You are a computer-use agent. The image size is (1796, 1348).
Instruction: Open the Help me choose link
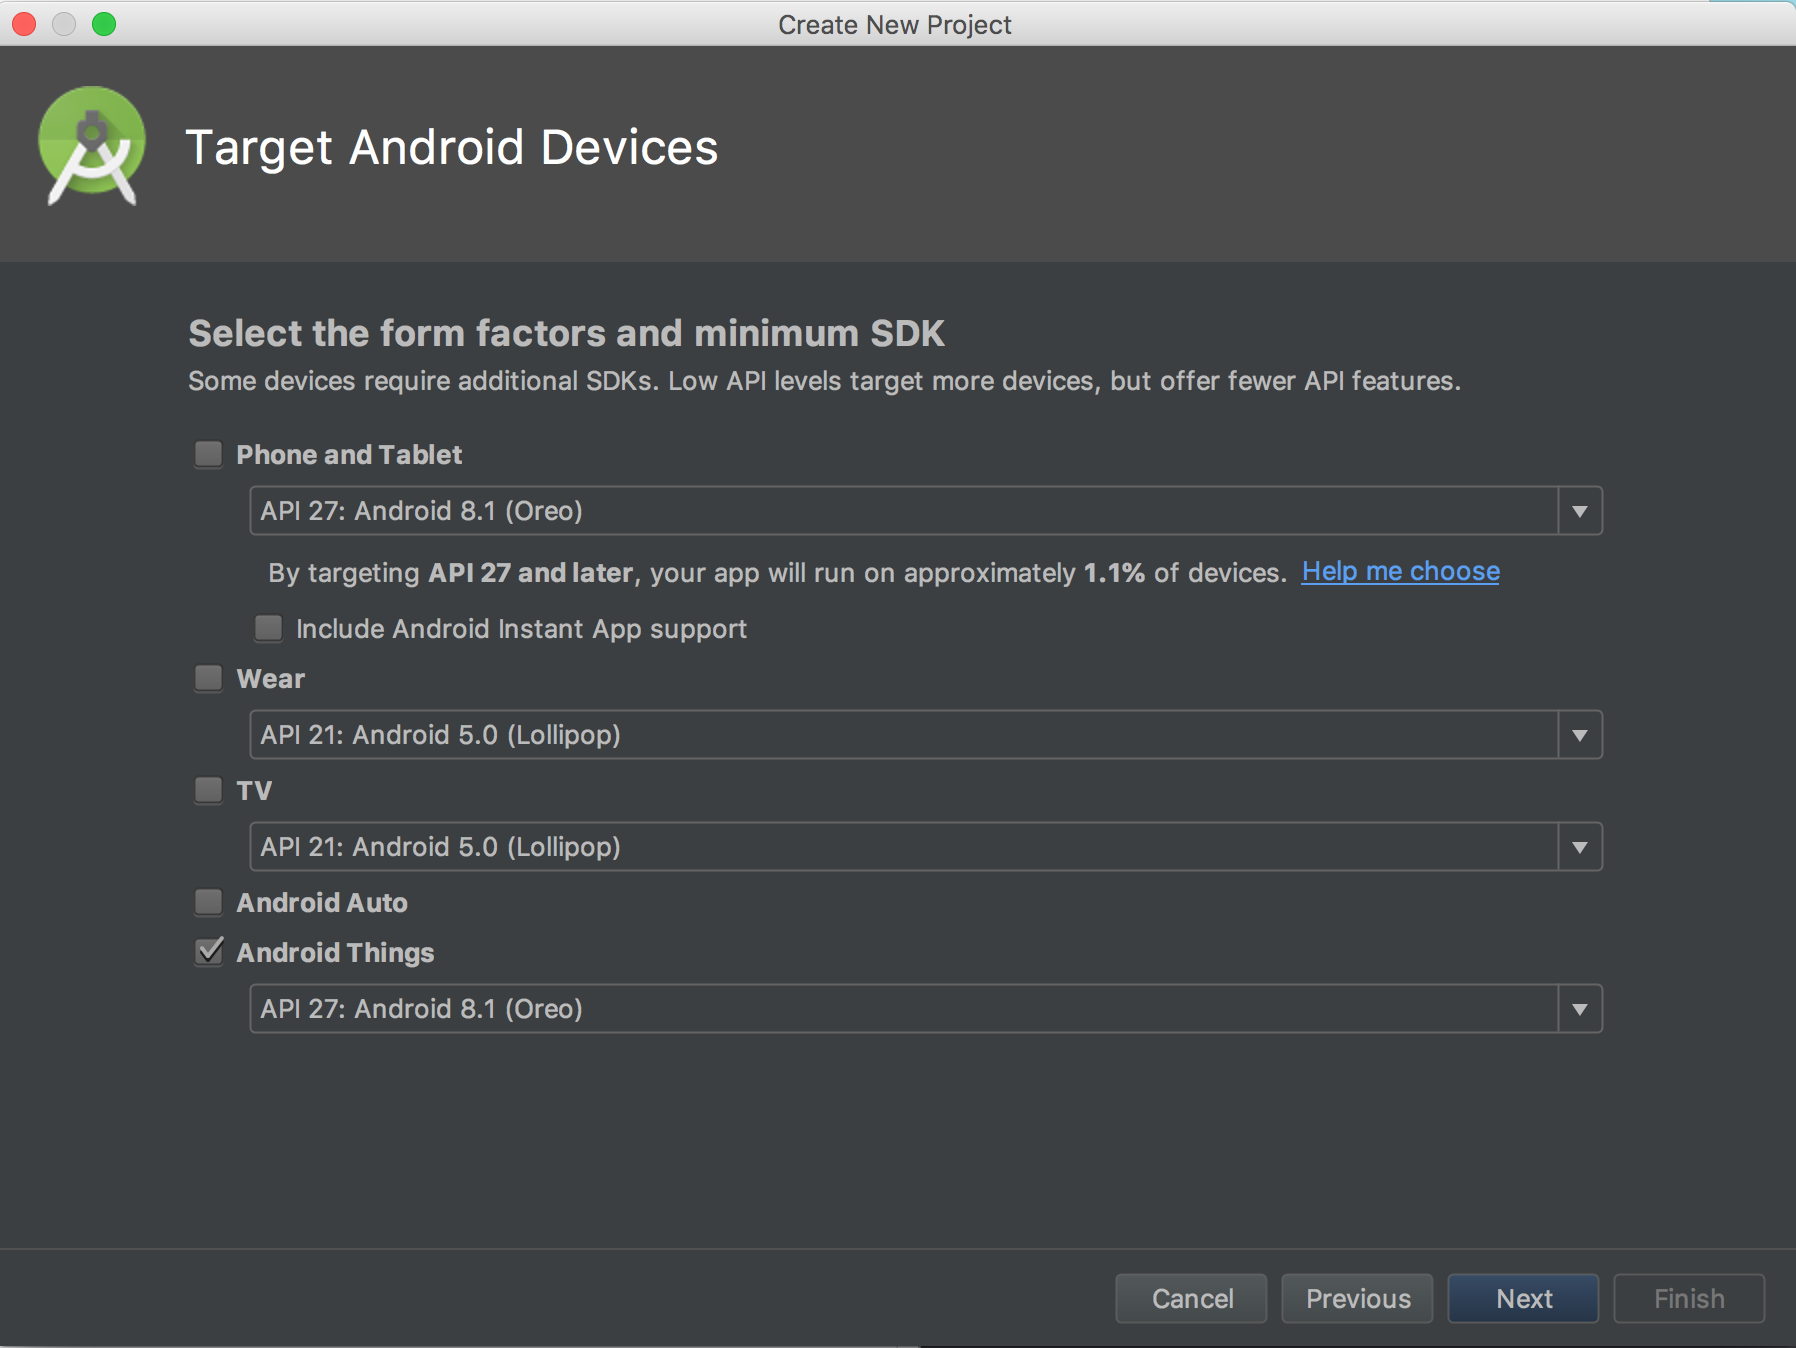pyautogui.click(x=1400, y=571)
